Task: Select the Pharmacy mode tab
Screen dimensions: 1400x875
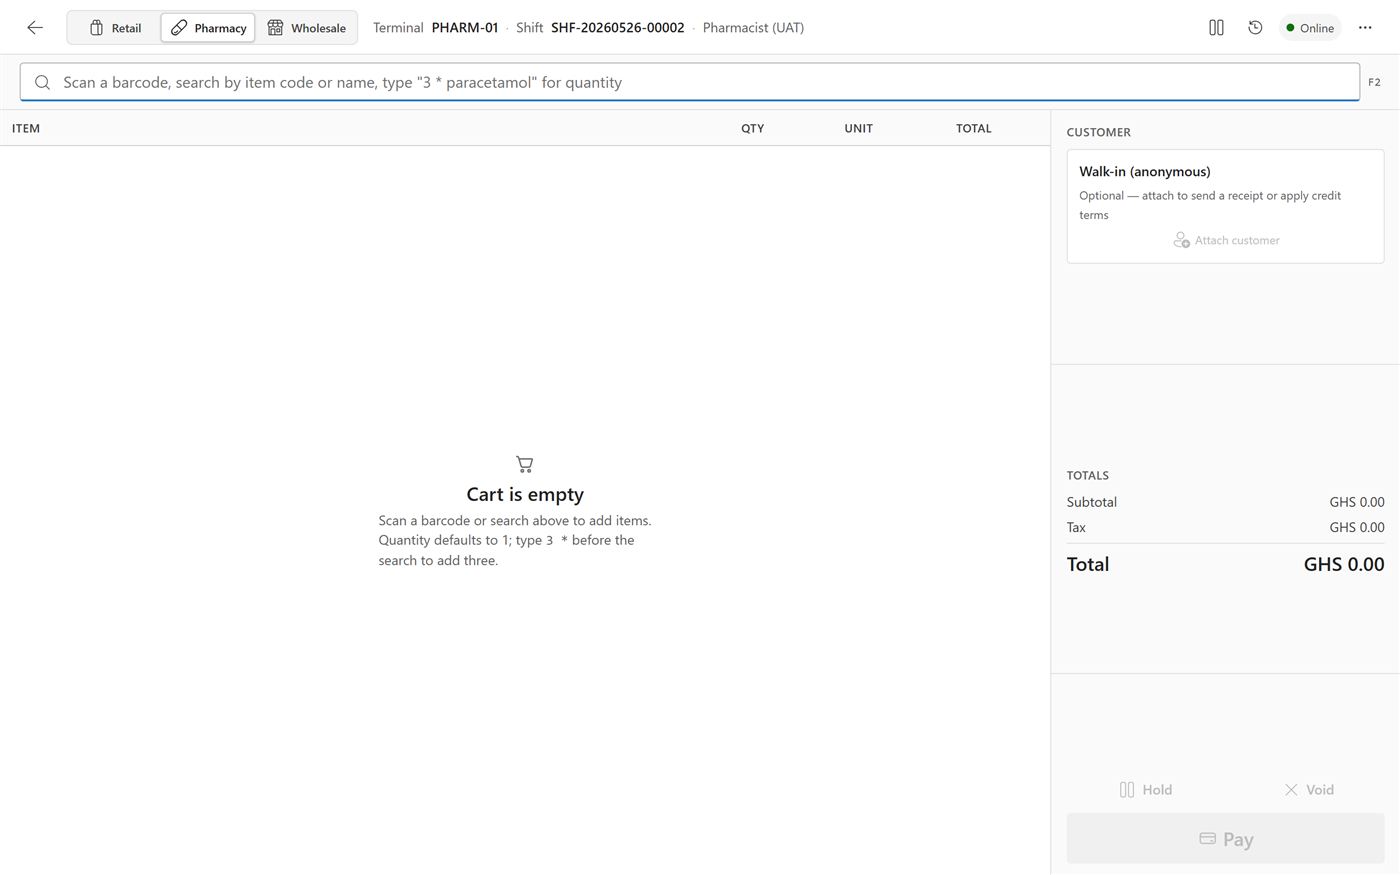Action: coord(208,28)
